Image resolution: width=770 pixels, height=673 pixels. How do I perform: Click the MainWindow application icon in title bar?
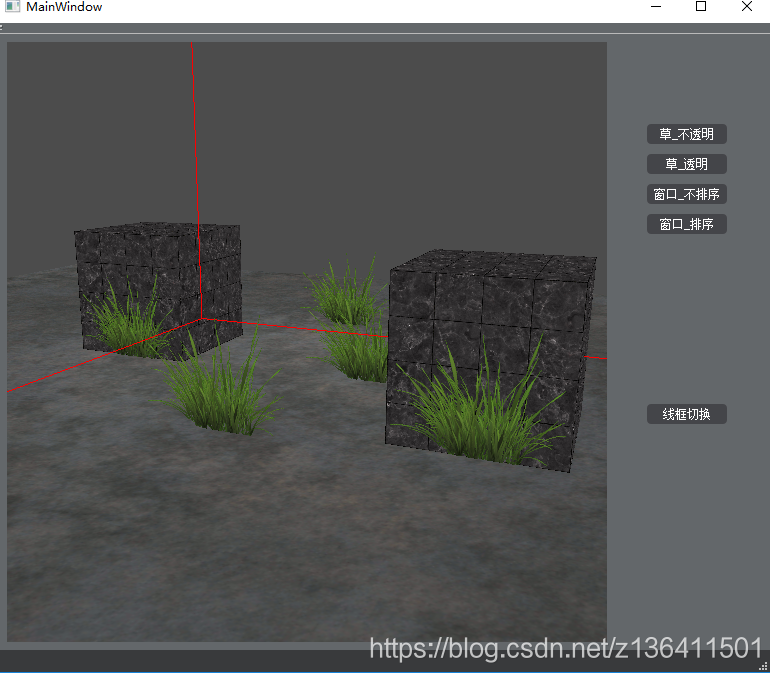click(x=12, y=6)
